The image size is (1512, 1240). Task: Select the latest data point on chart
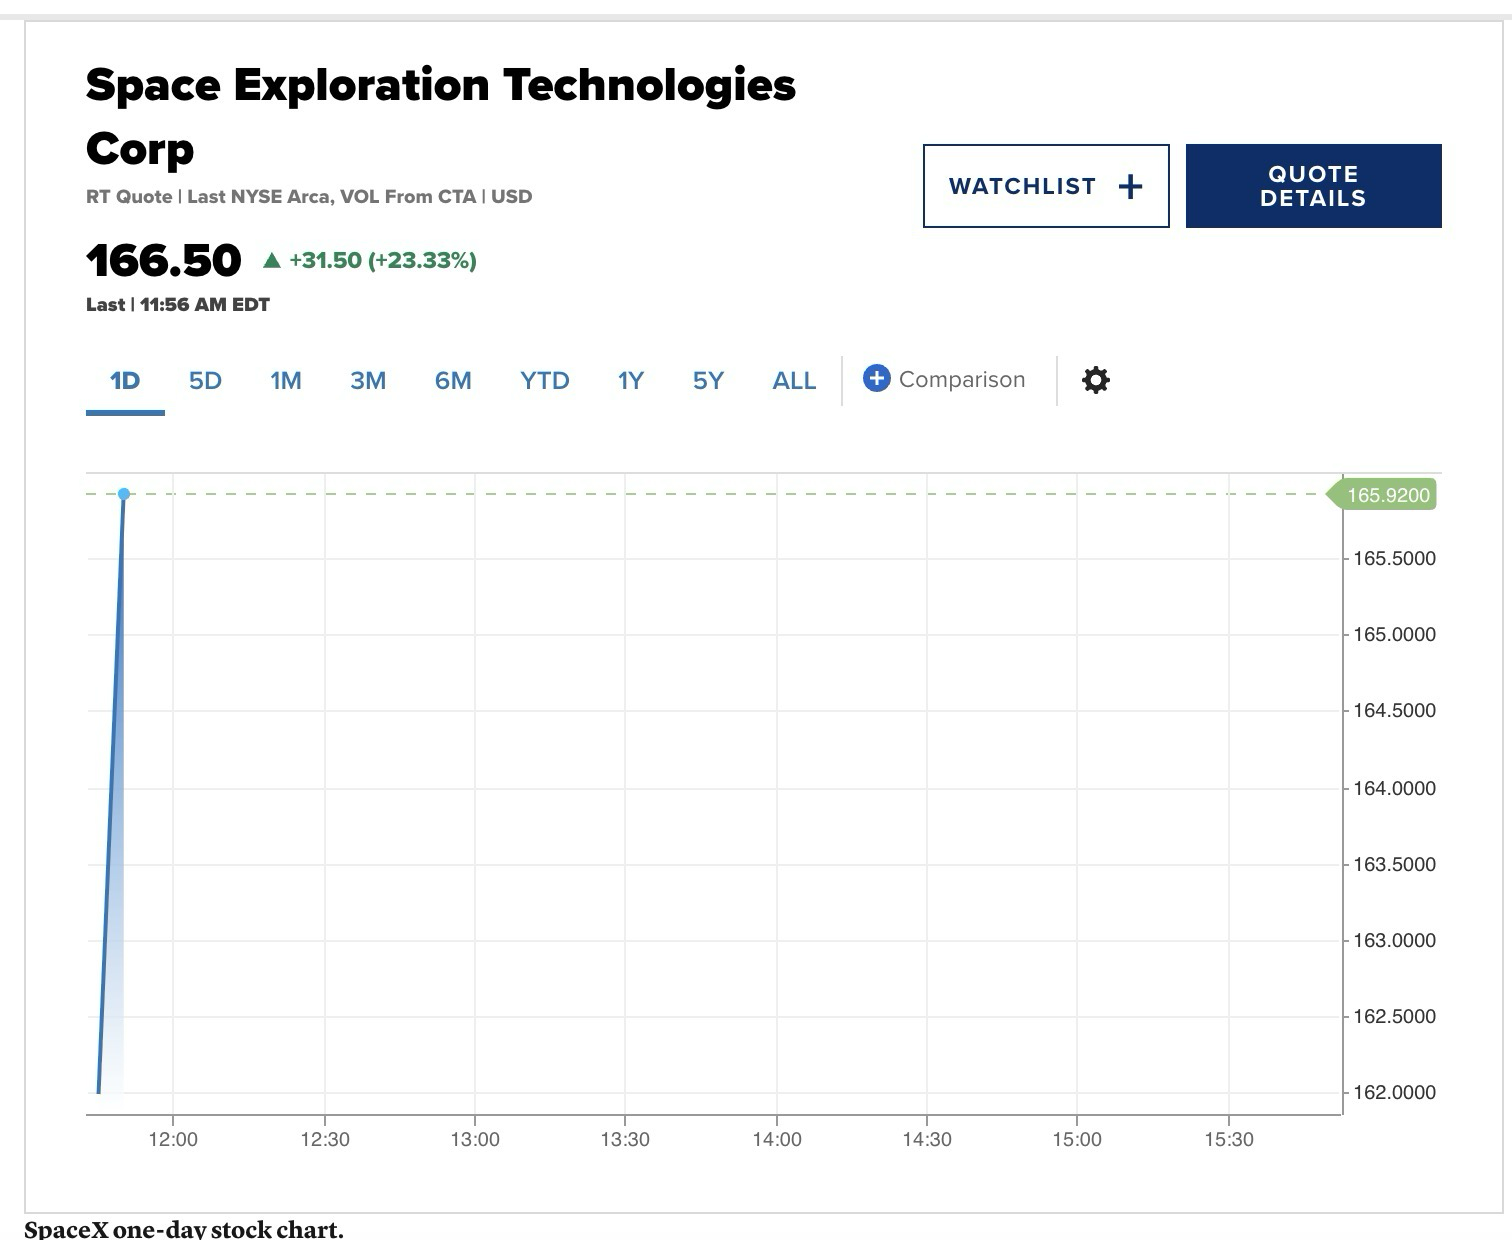point(124,494)
